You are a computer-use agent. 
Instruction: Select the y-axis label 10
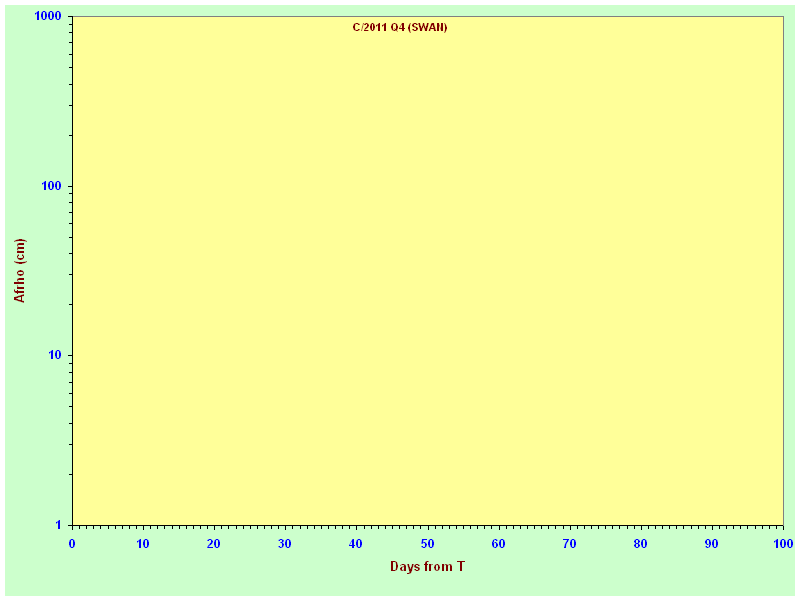(x=55, y=355)
